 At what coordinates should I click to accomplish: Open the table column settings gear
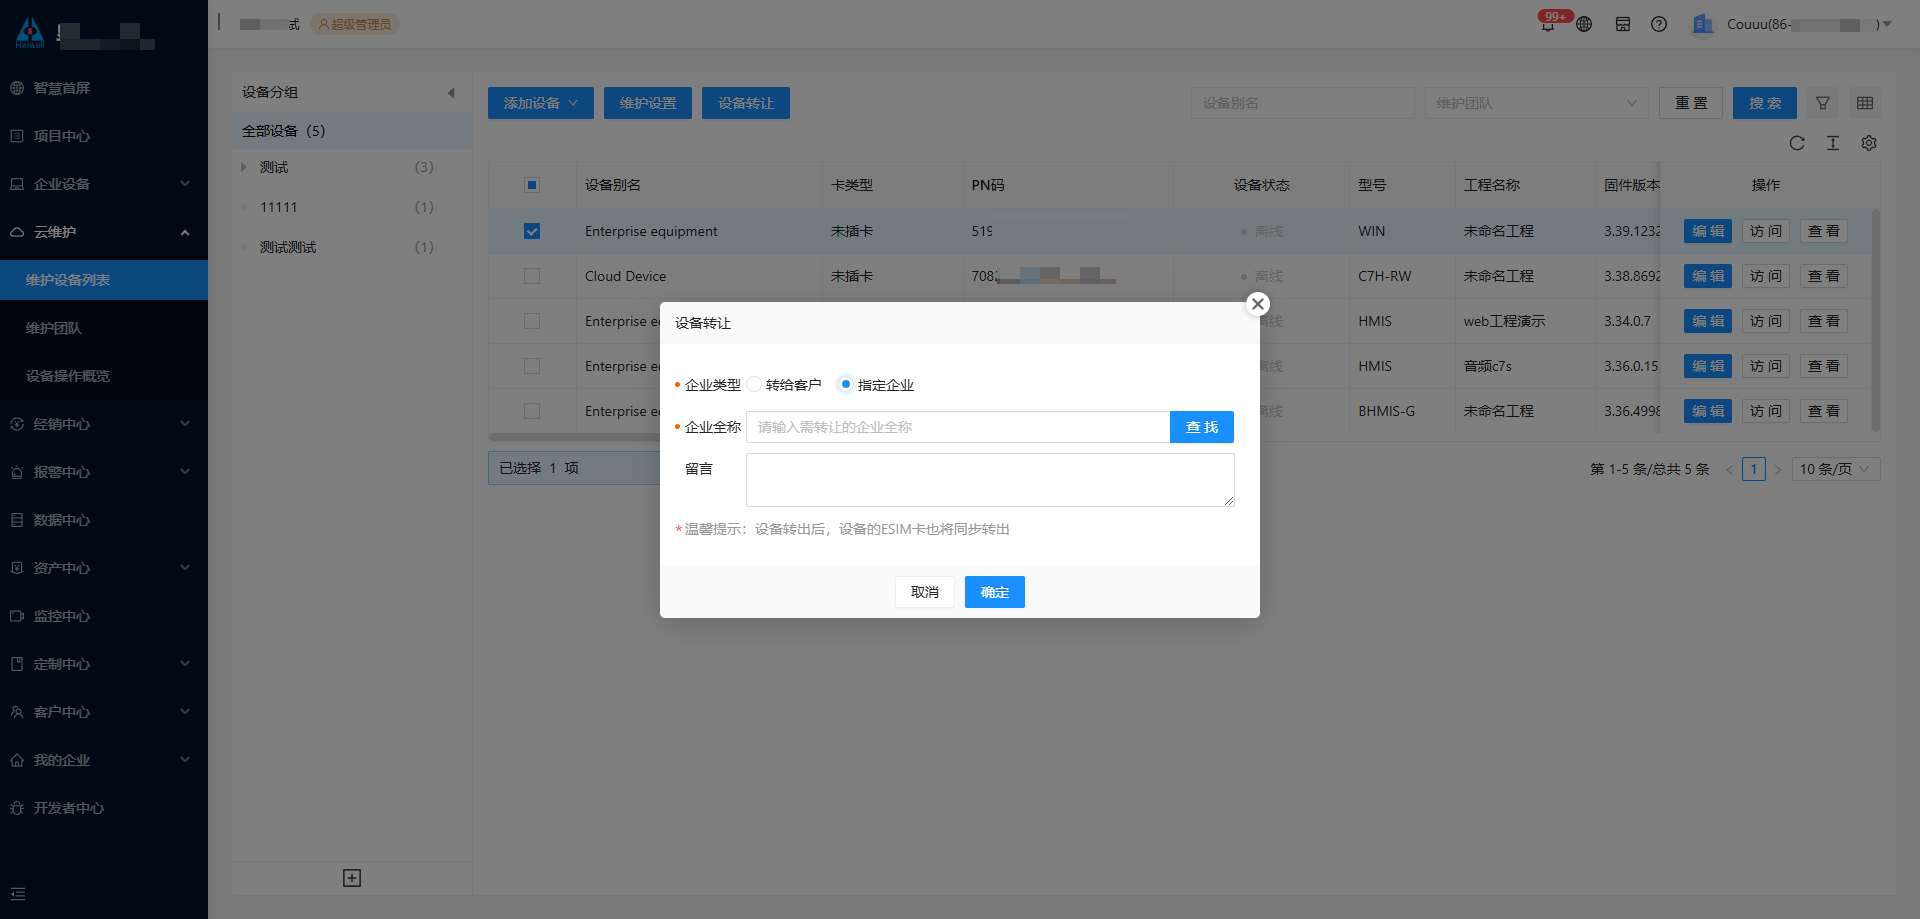[1869, 143]
